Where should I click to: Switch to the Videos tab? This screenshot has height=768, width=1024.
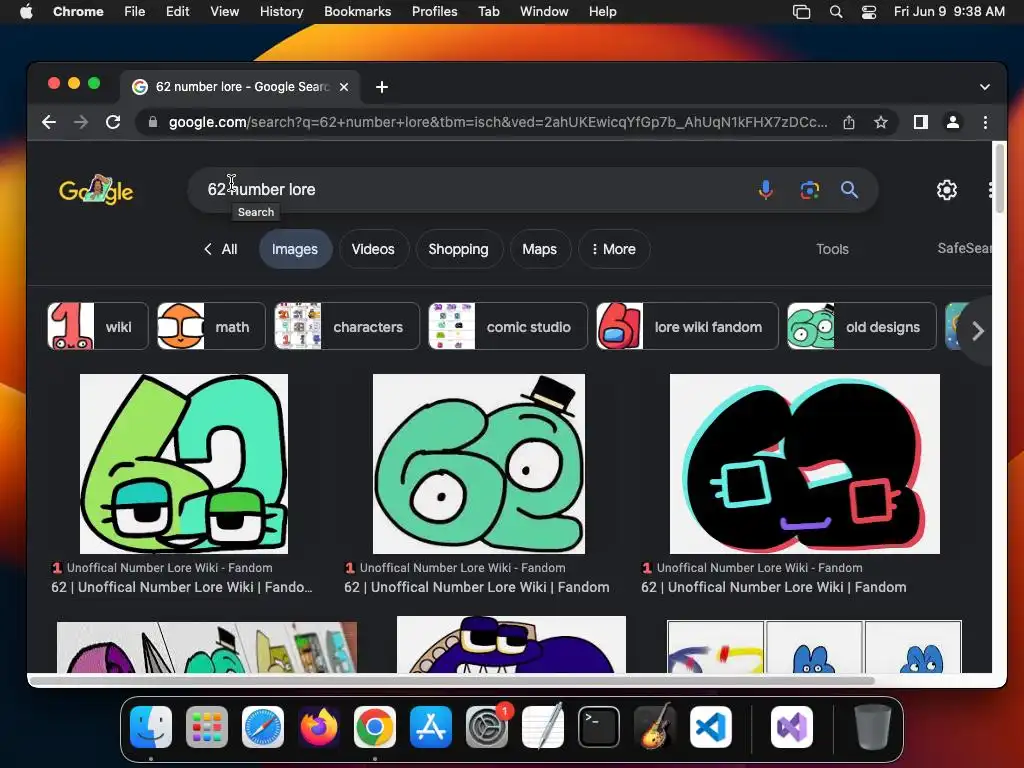tap(373, 249)
